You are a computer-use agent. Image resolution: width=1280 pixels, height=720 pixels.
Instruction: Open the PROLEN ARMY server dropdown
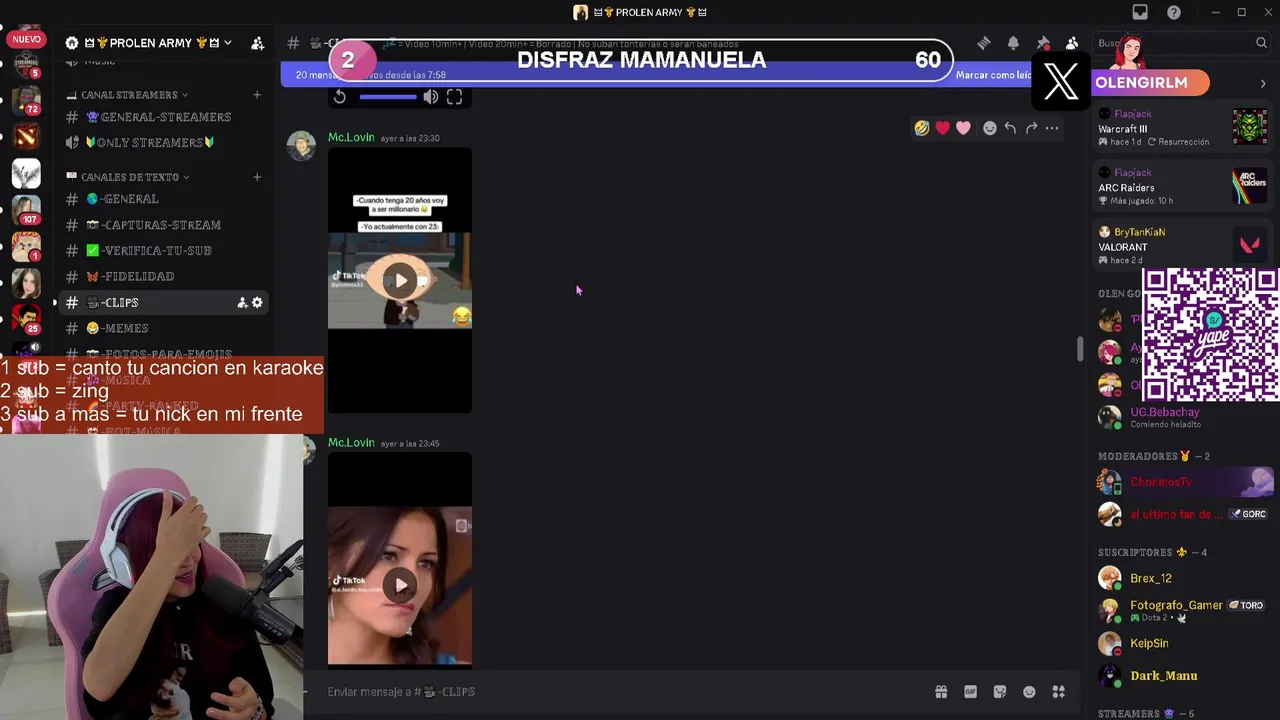pos(149,43)
